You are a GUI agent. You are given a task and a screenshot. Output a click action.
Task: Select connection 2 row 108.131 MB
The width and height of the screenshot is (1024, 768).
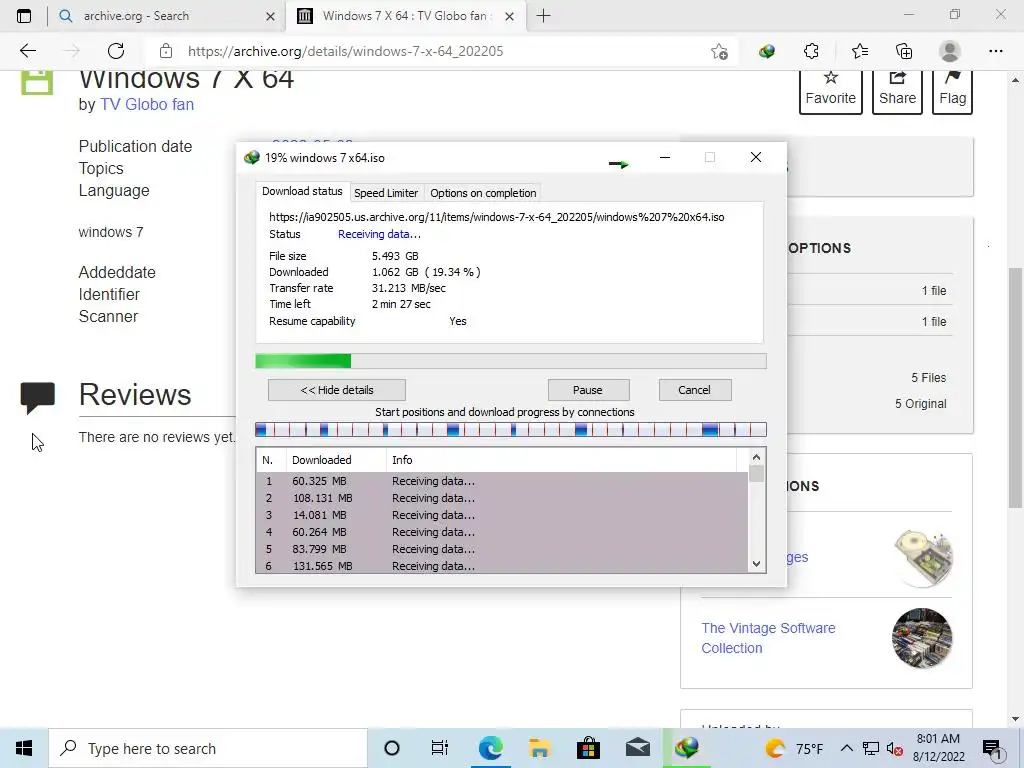pos(502,498)
